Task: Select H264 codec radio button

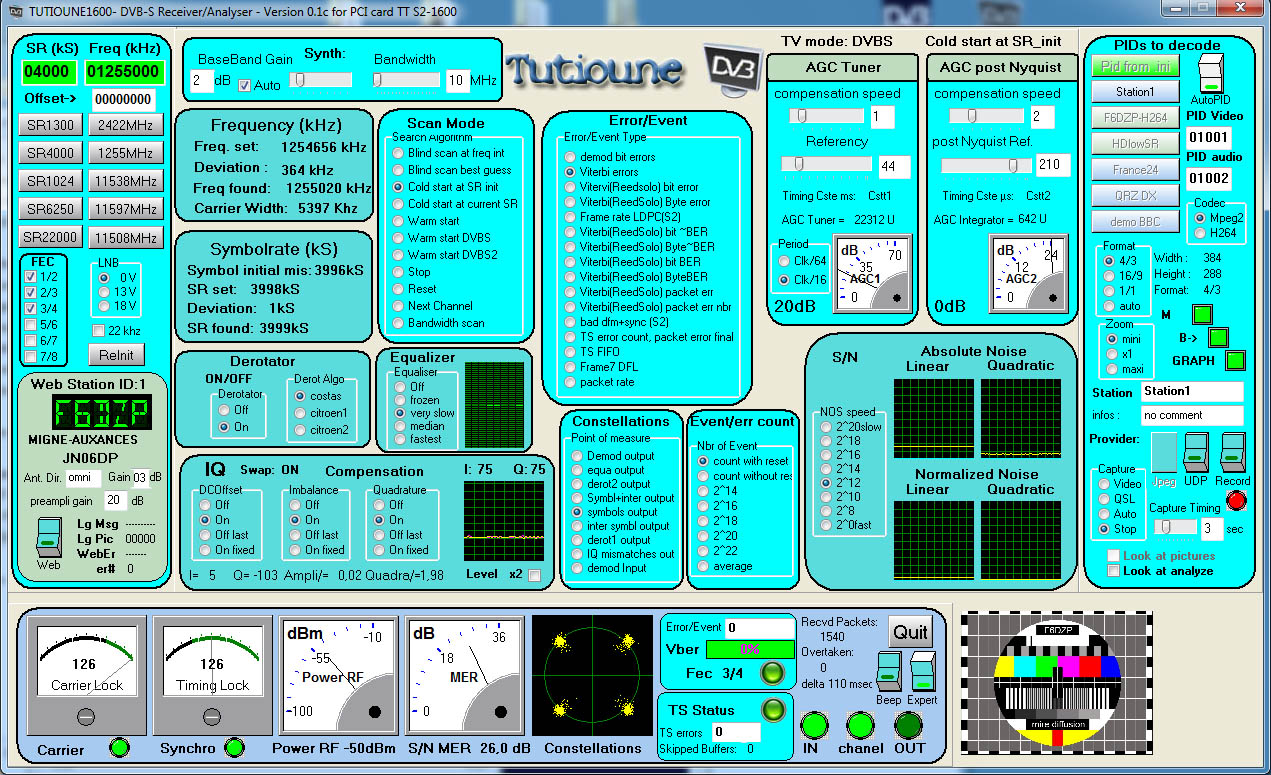Action: 1200,233
